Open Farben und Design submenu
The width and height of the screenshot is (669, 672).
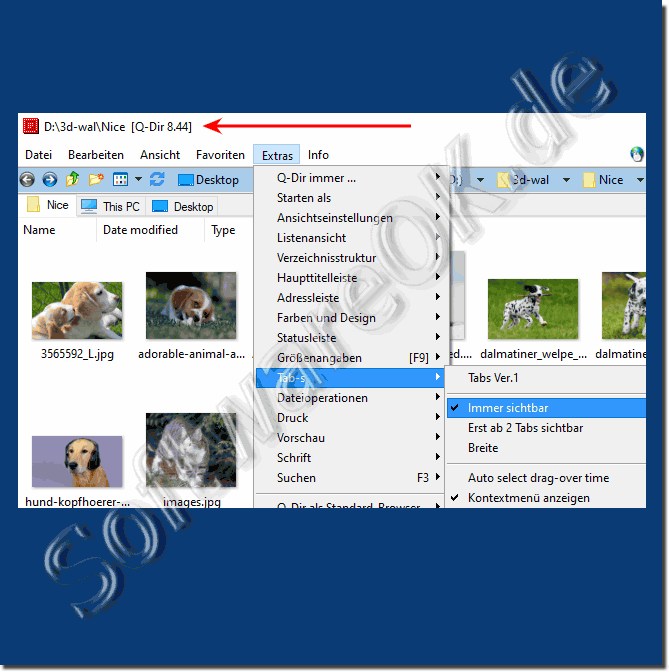tap(351, 318)
